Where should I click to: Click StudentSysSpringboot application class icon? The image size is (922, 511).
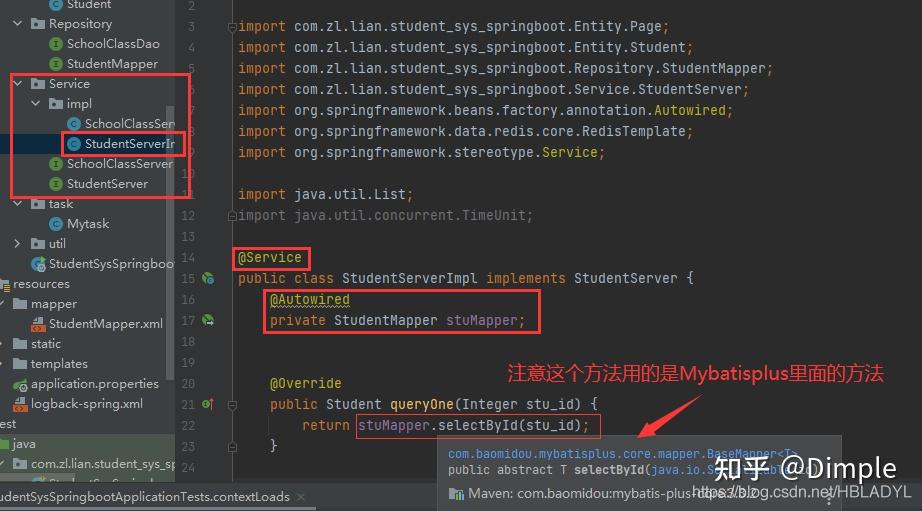coord(38,264)
